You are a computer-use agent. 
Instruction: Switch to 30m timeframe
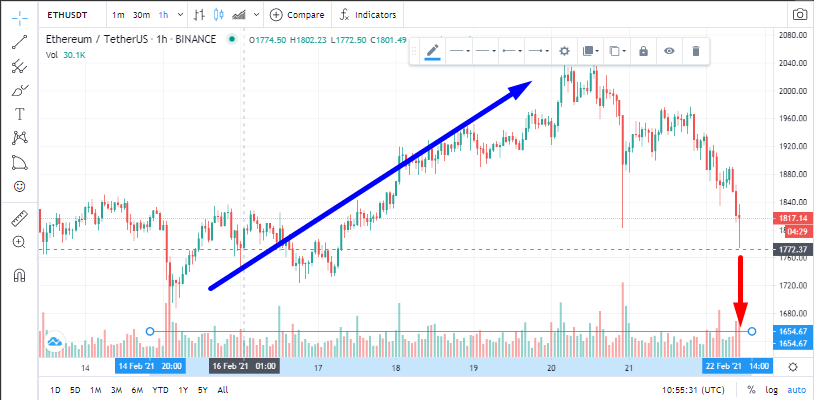(x=141, y=15)
